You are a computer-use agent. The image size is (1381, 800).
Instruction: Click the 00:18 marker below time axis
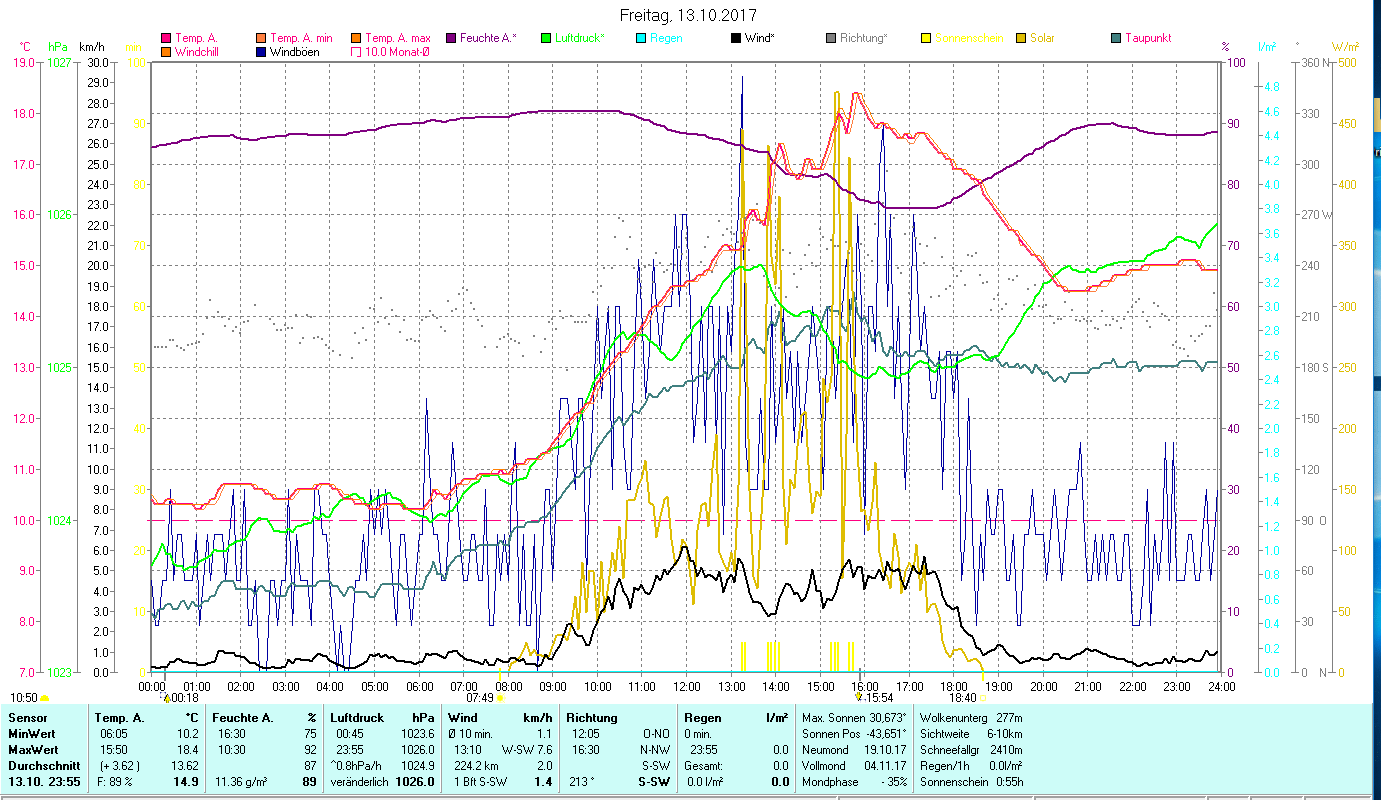pyautogui.click(x=183, y=698)
